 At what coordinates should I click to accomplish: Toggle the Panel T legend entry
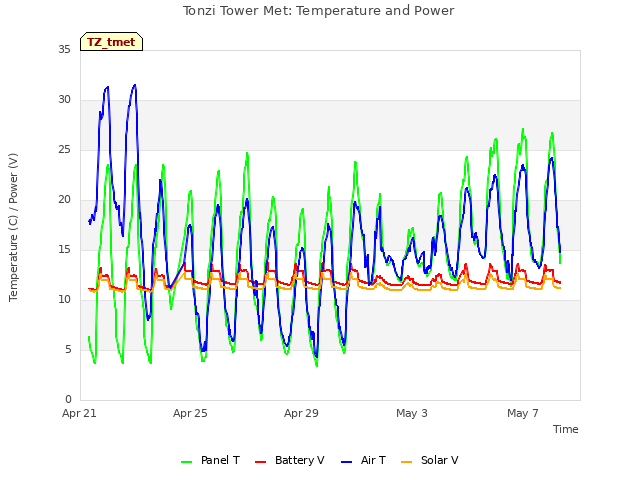[x=210, y=460]
